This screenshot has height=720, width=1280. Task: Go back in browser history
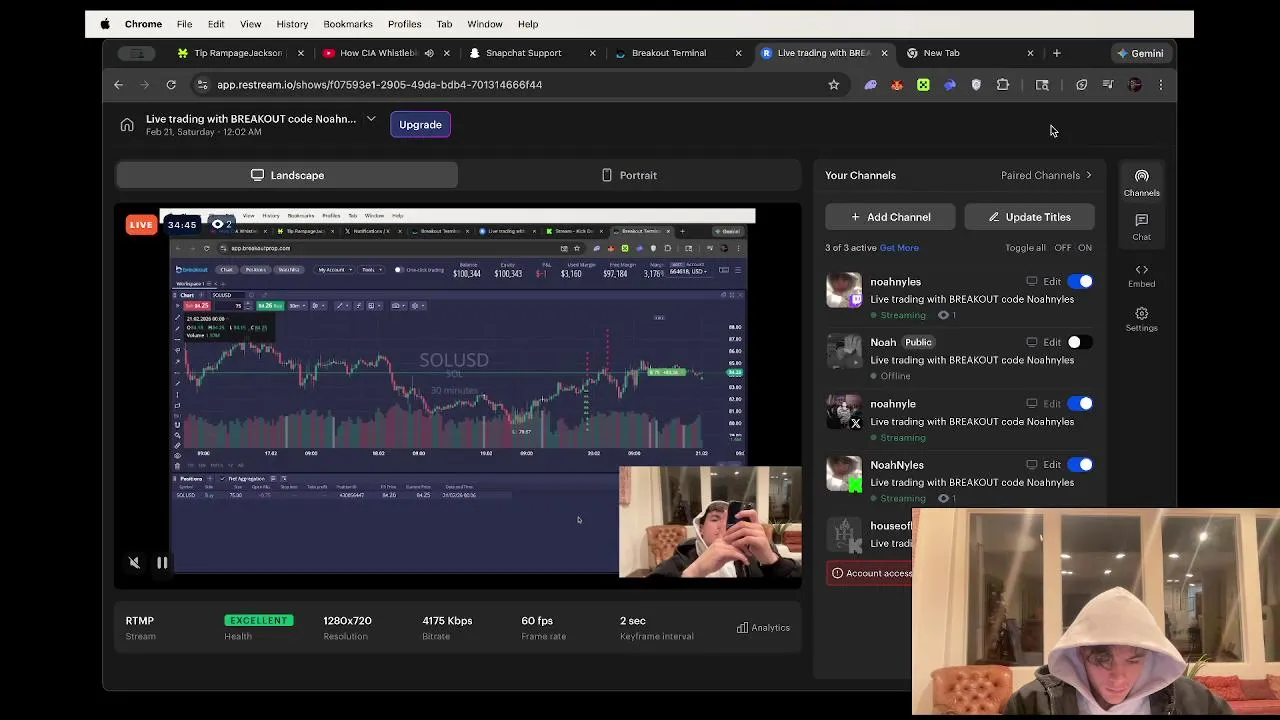click(x=118, y=85)
